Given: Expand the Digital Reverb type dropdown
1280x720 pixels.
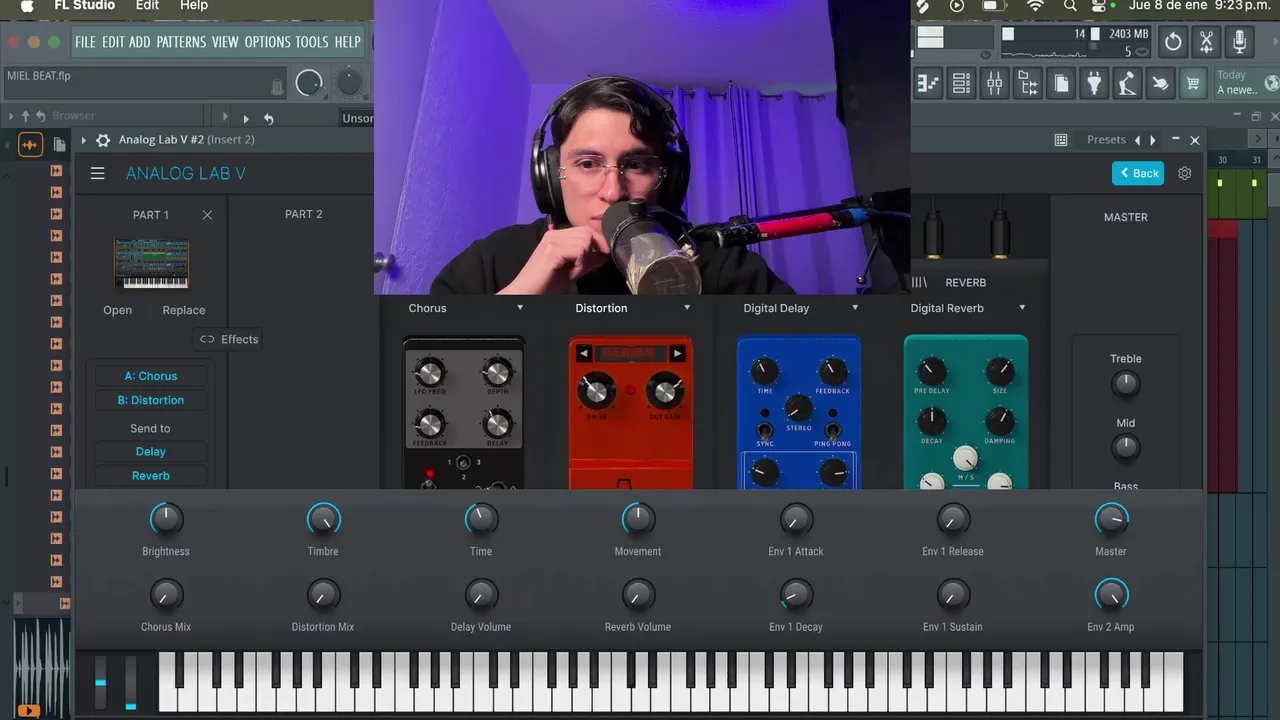Looking at the screenshot, I should point(1022,308).
